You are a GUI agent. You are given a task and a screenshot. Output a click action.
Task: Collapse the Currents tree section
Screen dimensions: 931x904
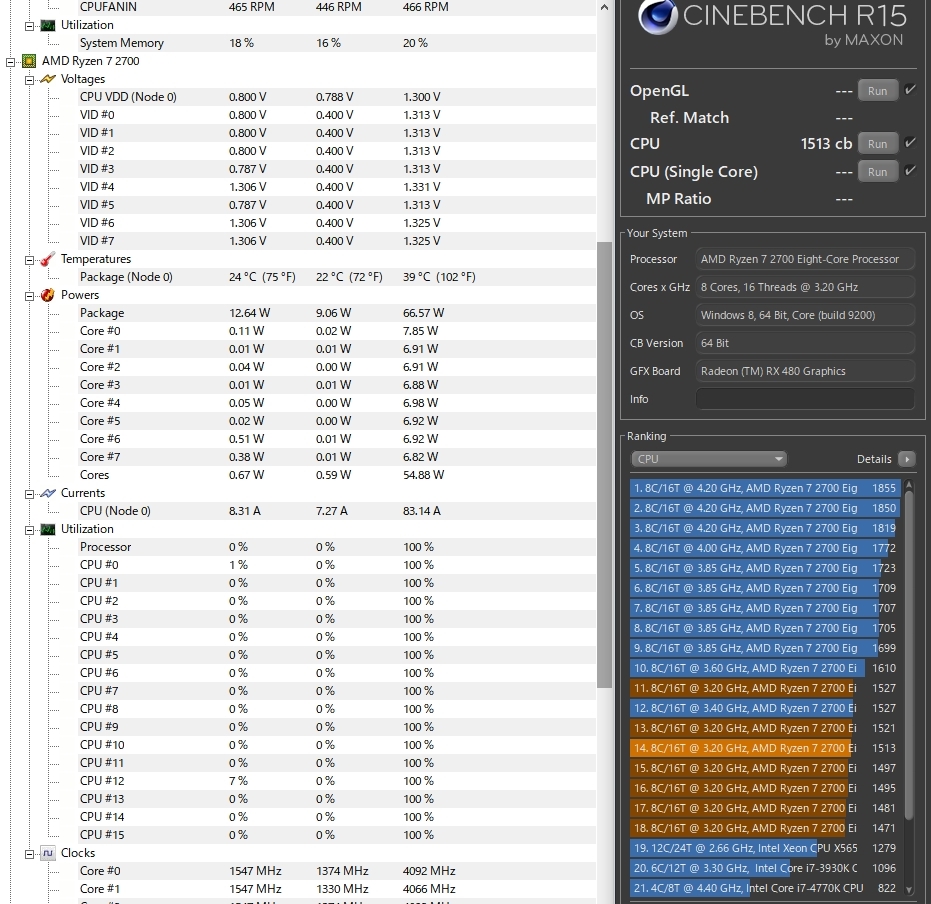29,493
